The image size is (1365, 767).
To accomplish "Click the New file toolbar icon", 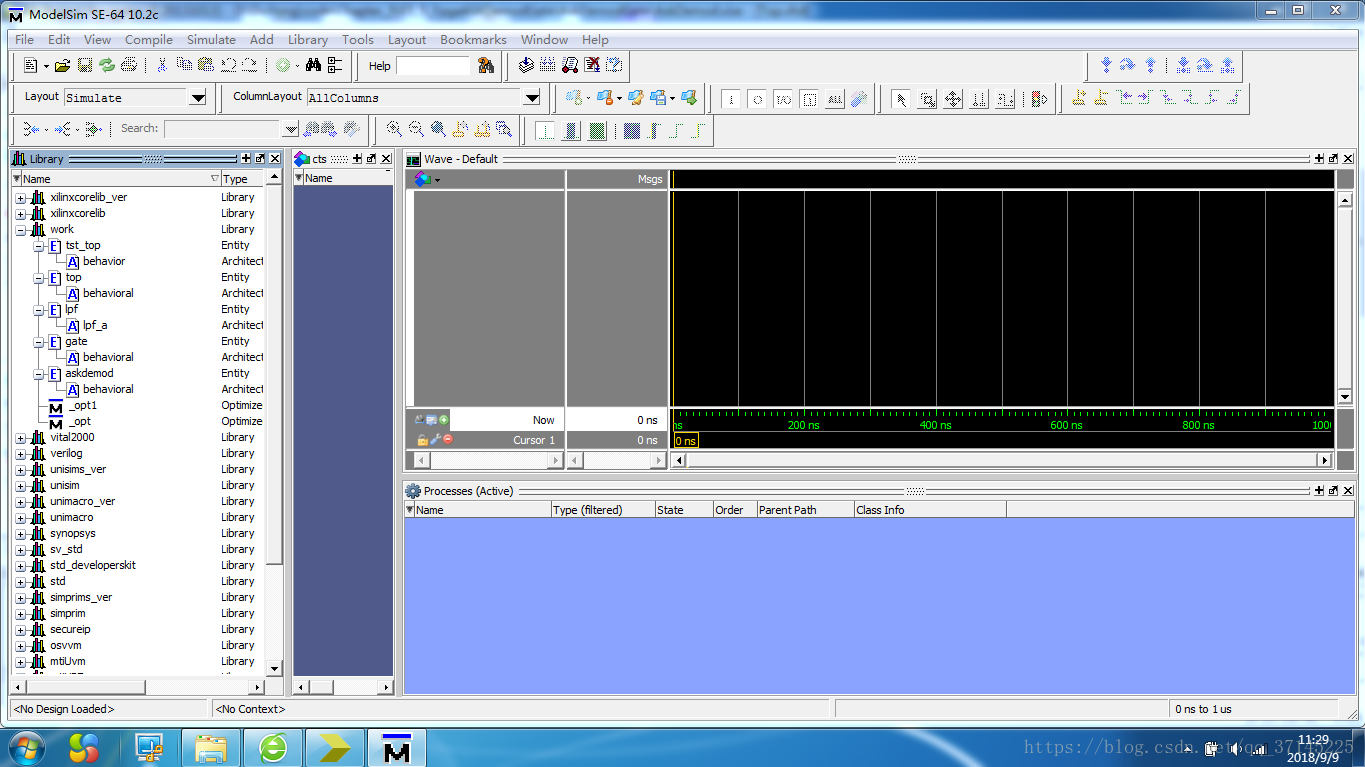I will click(x=31, y=65).
